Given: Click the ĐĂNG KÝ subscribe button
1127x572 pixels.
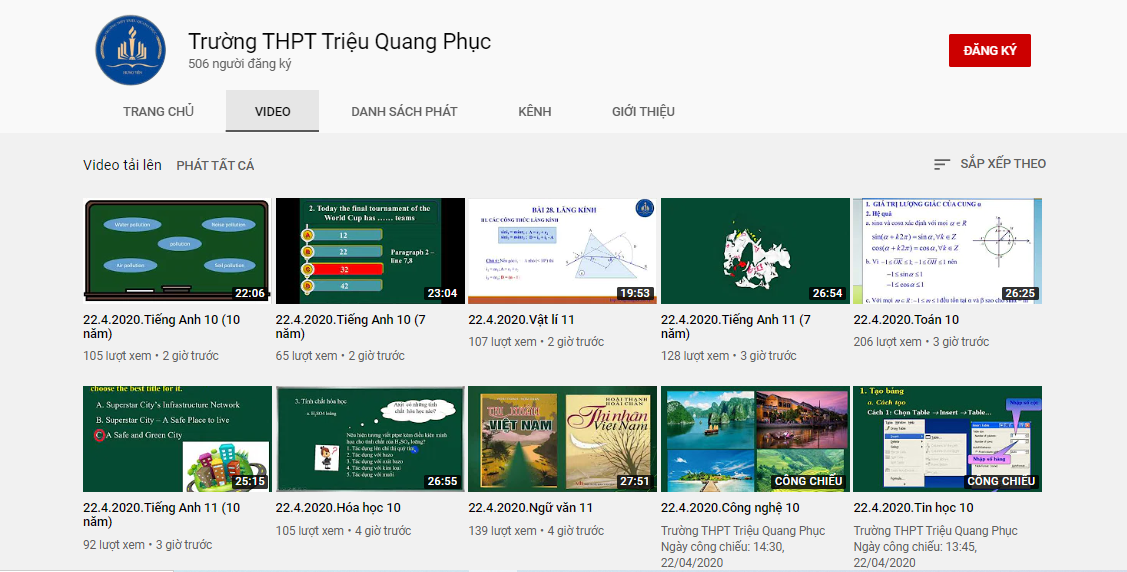Looking at the screenshot, I should [x=990, y=50].
